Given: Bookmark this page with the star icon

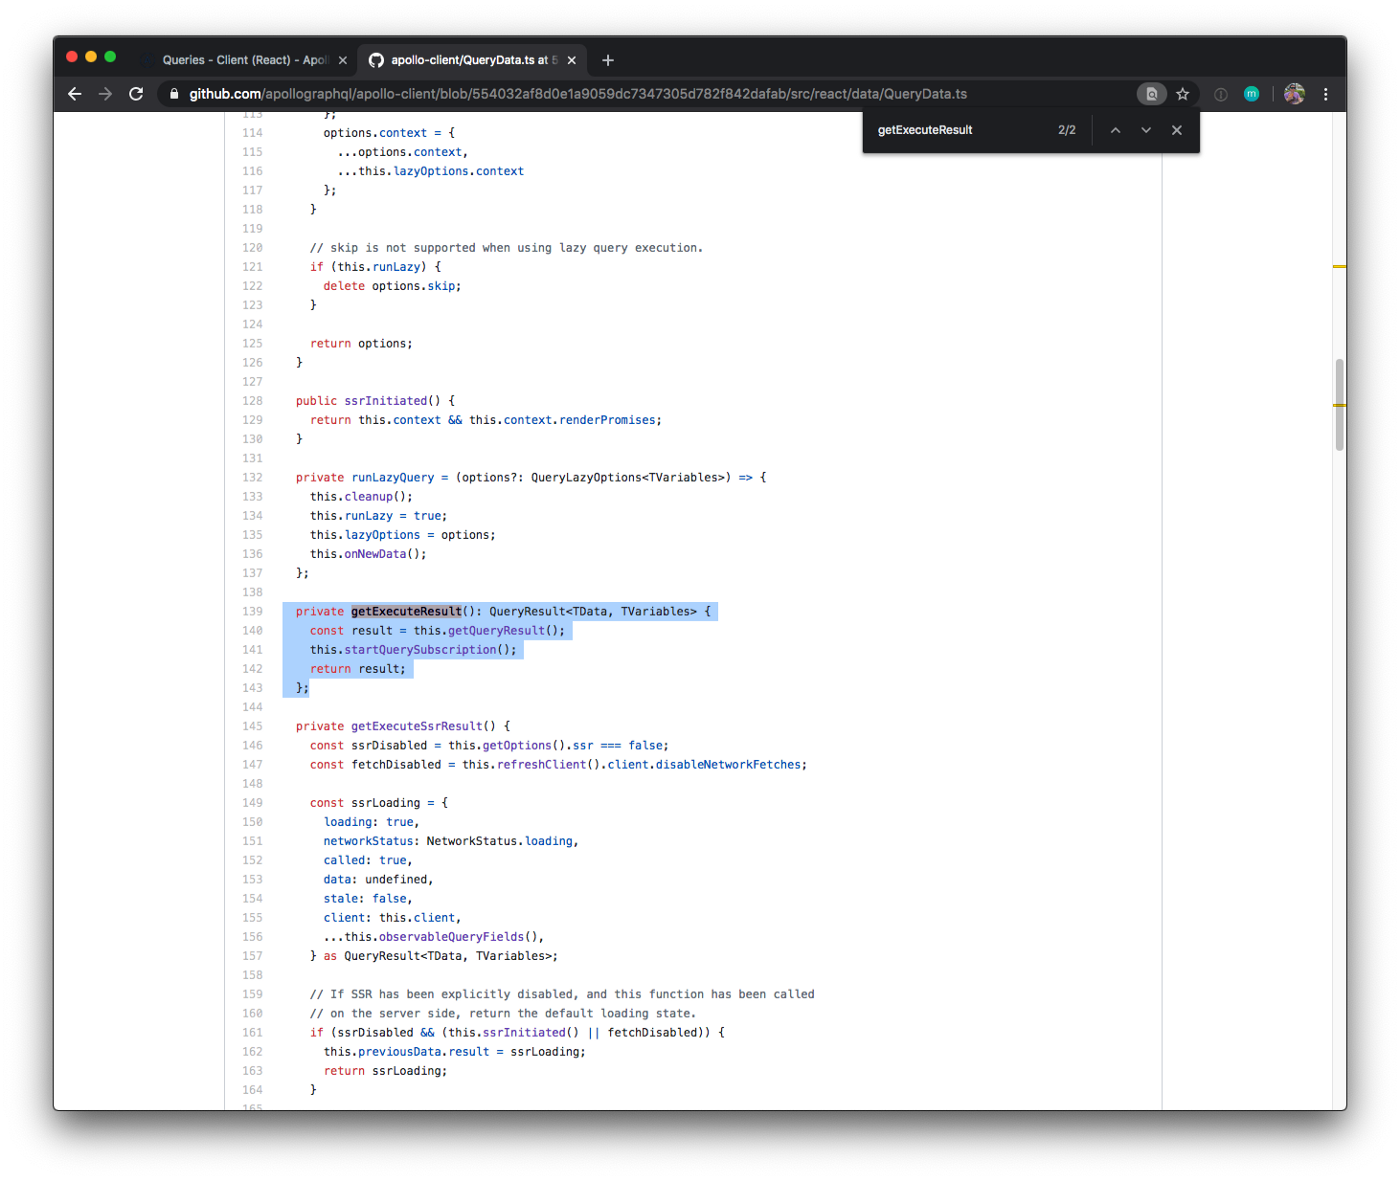Looking at the screenshot, I should coord(1182,94).
